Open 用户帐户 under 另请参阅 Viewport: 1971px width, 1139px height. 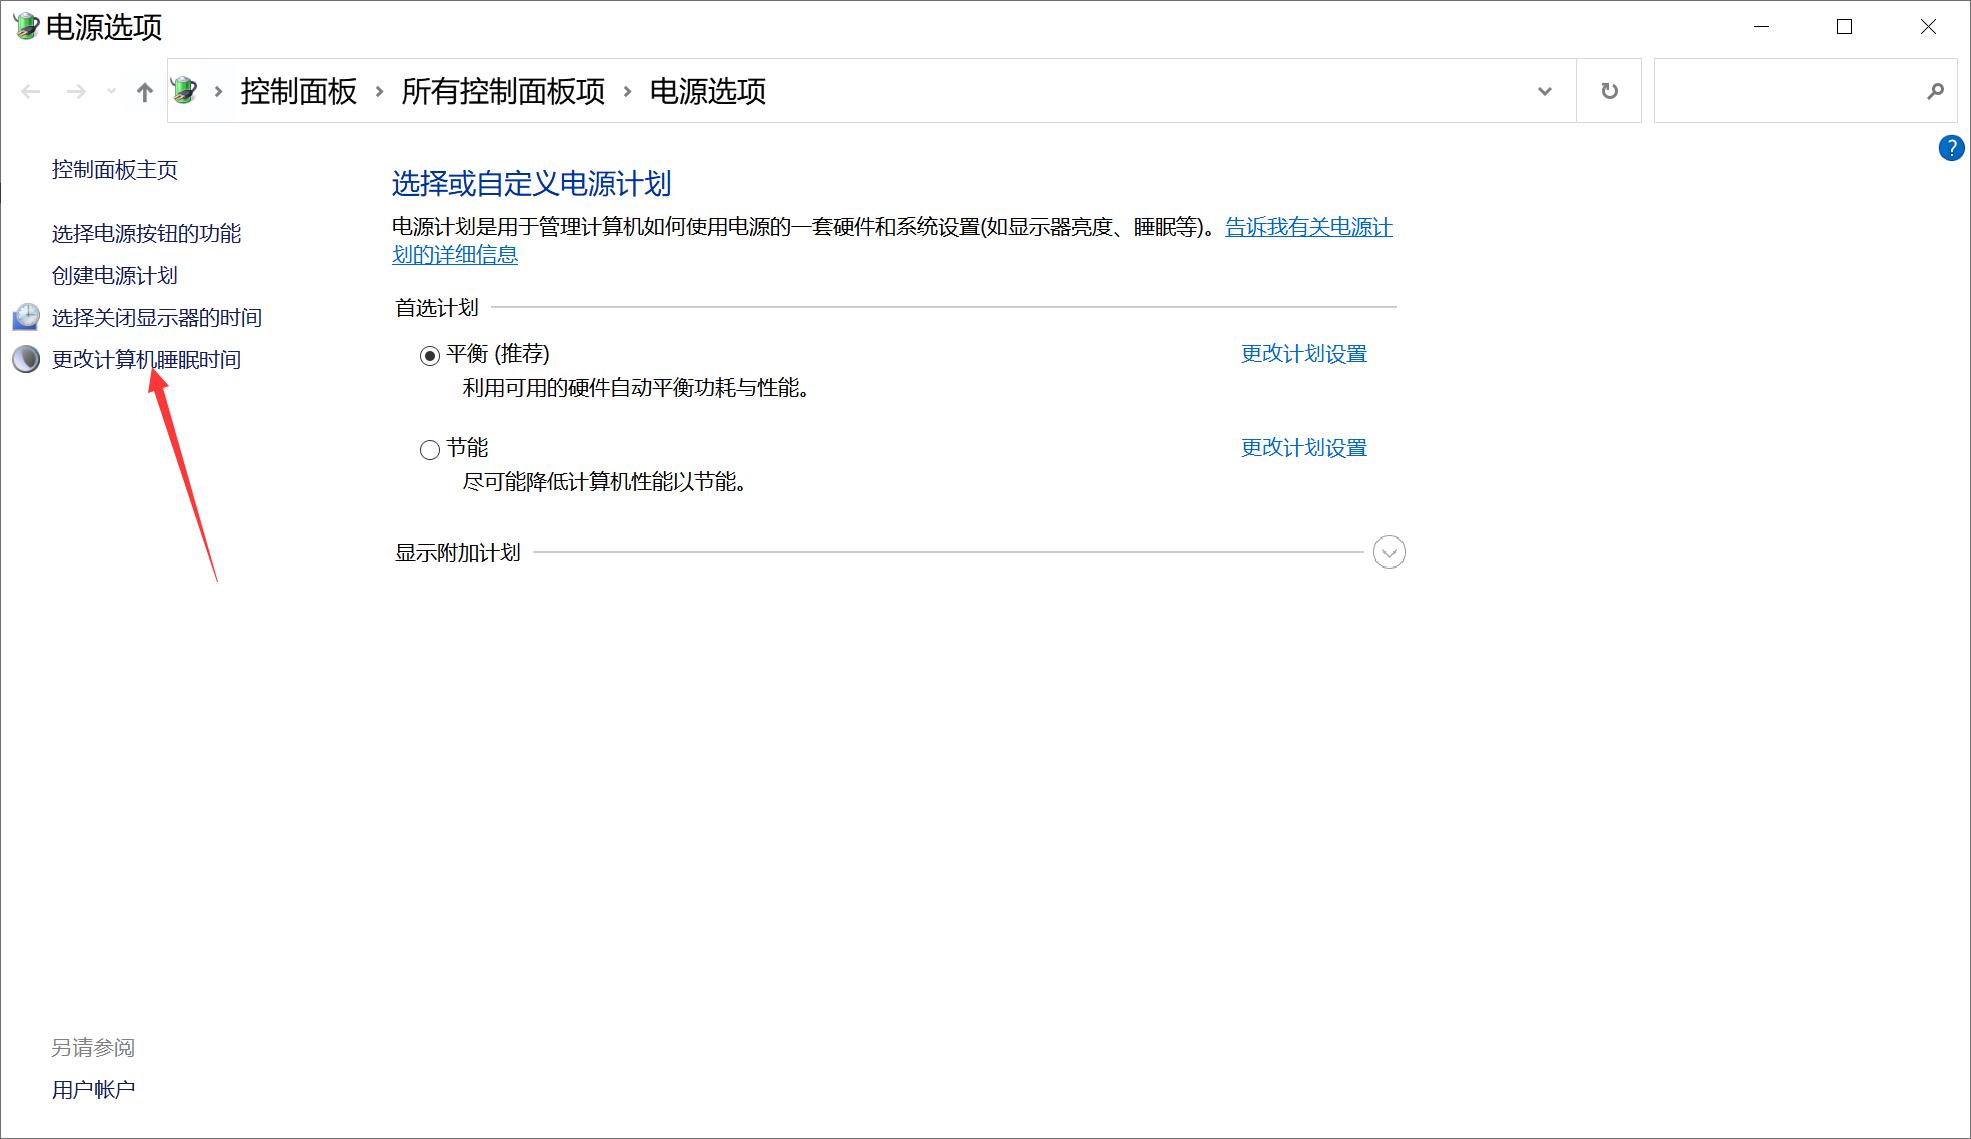[94, 1090]
